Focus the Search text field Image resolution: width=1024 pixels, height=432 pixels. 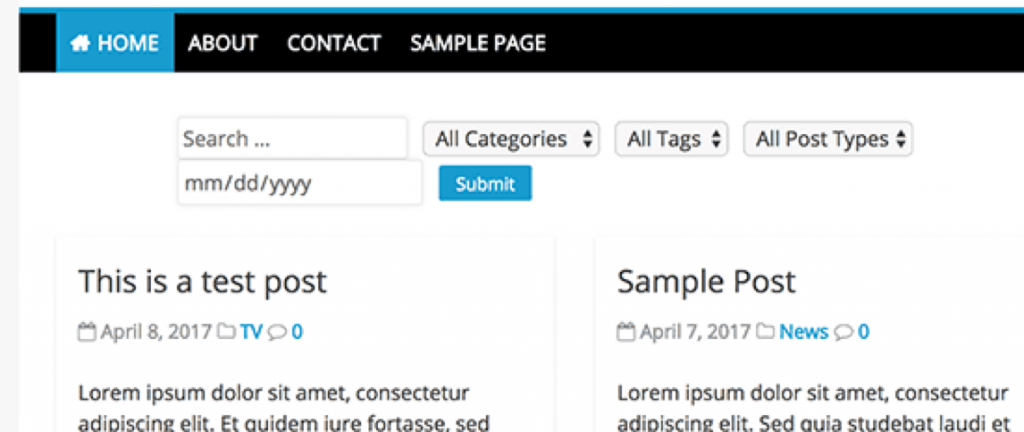tap(293, 138)
